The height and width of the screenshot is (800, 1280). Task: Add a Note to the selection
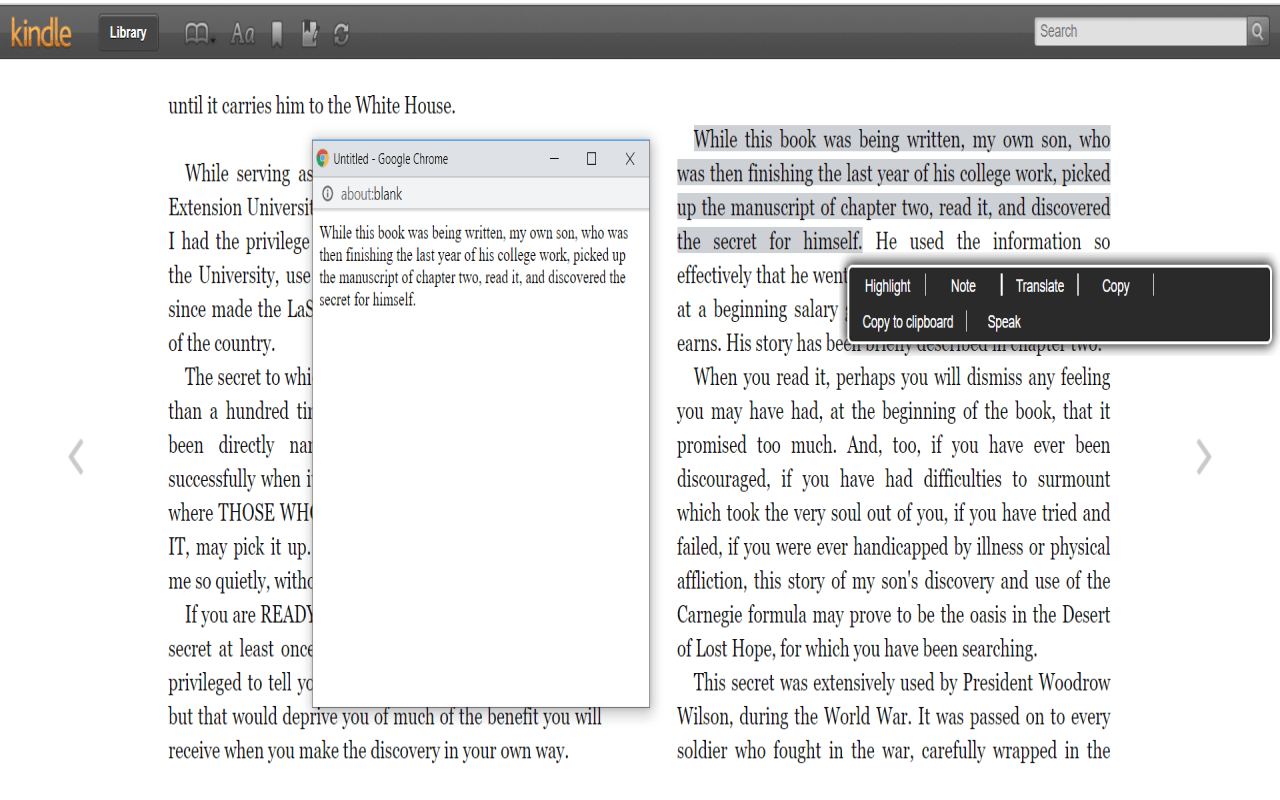[962, 285]
